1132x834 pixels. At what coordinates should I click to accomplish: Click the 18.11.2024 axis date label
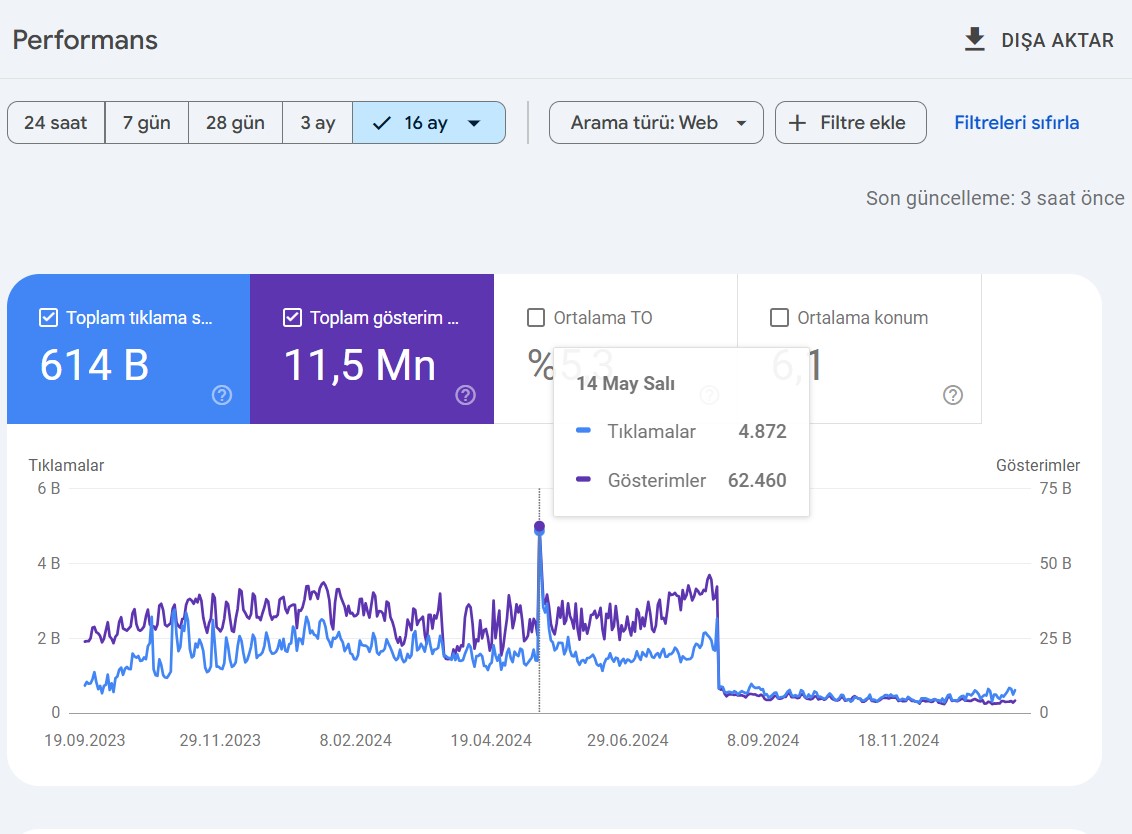[x=898, y=740]
